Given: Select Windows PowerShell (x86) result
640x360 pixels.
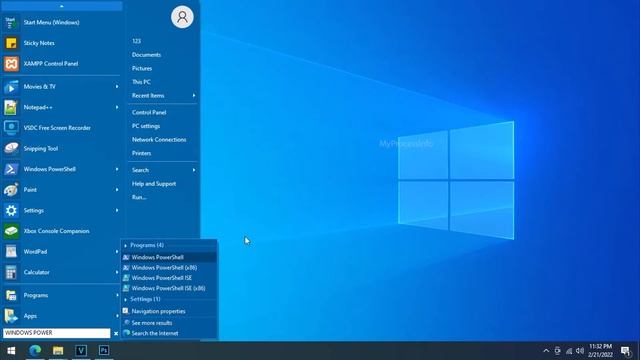Looking at the screenshot, I should click(169, 268).
